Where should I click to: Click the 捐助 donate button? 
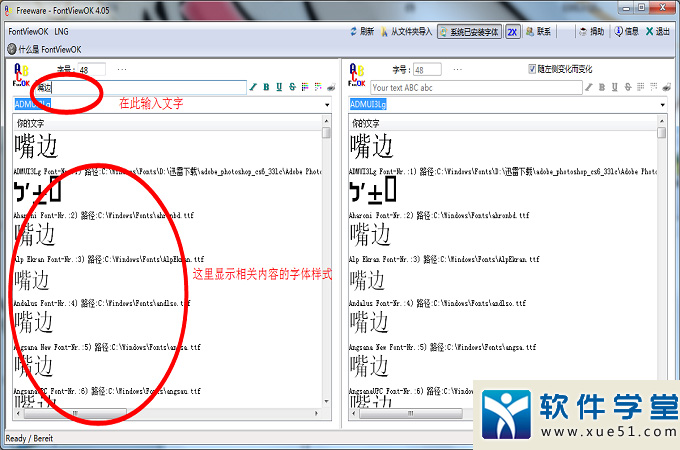coord(592,32)
